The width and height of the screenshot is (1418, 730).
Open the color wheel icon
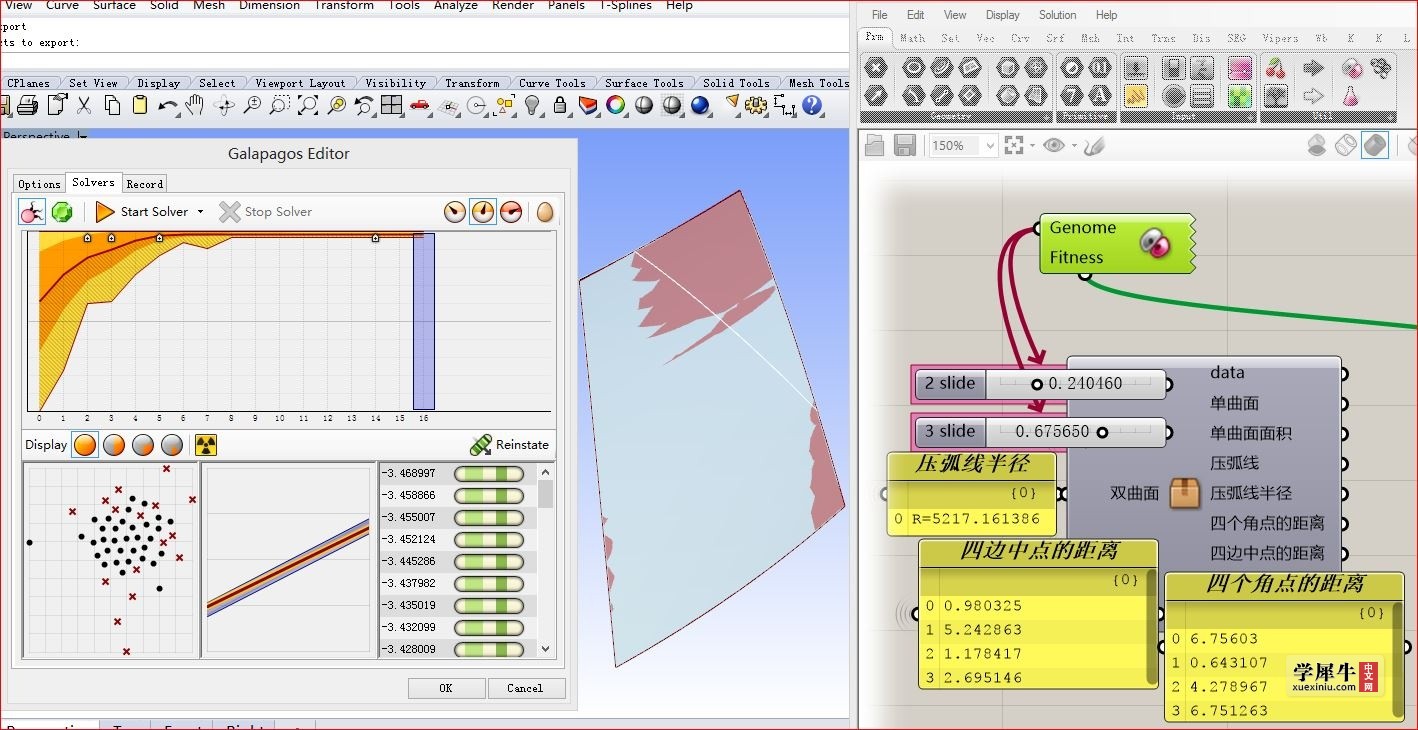point(616,105)
